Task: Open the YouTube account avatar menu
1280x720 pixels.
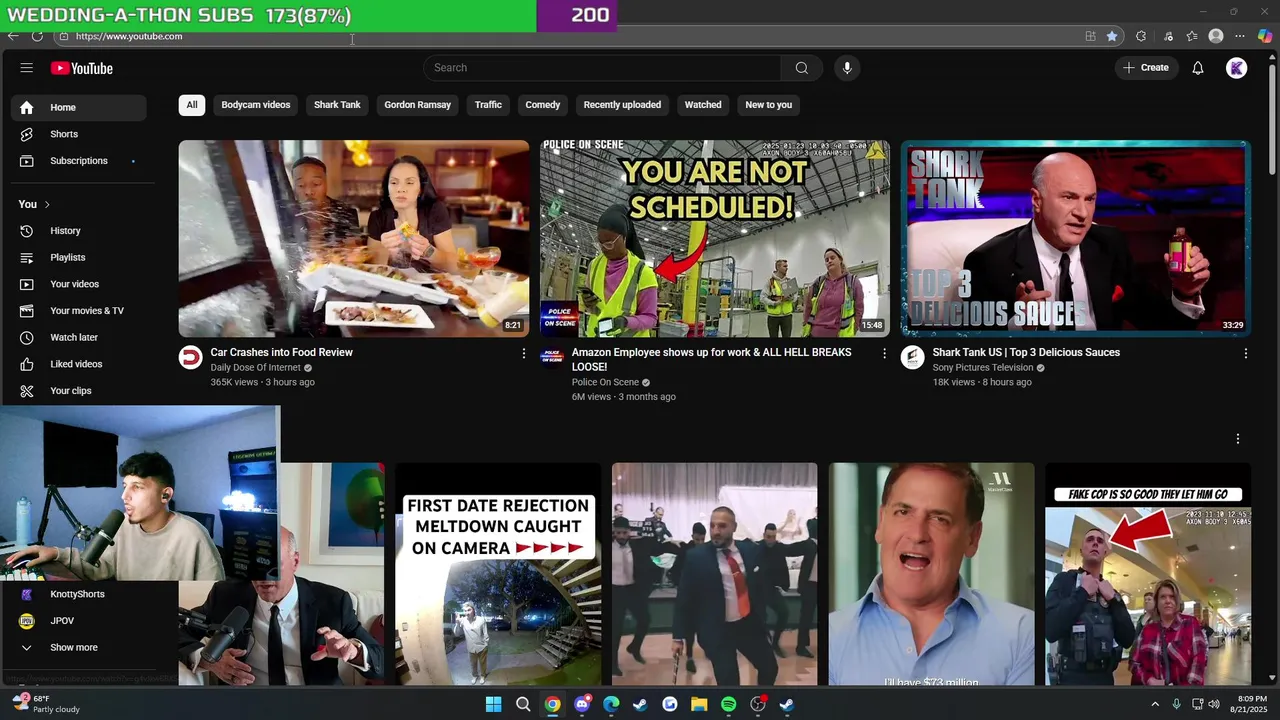Action: click(x=1237, y=68)
